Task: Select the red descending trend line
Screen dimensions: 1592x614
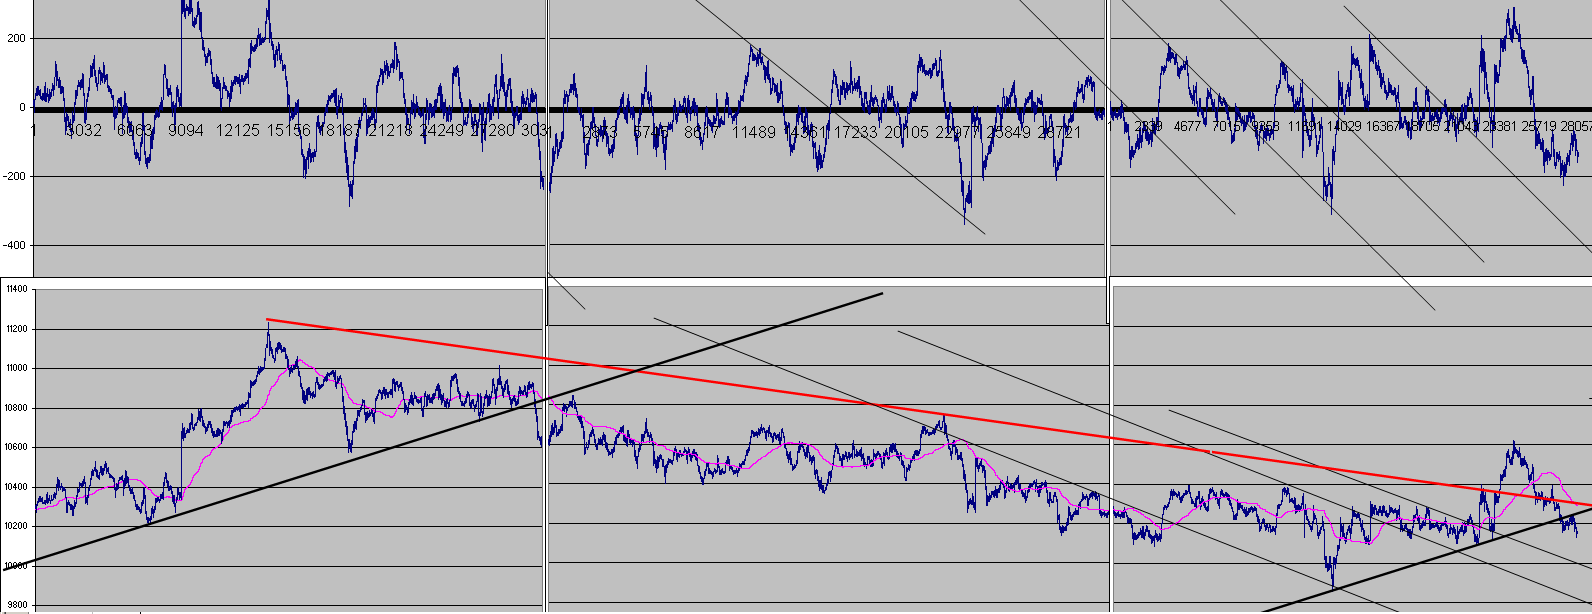Action: click(929, 412)
